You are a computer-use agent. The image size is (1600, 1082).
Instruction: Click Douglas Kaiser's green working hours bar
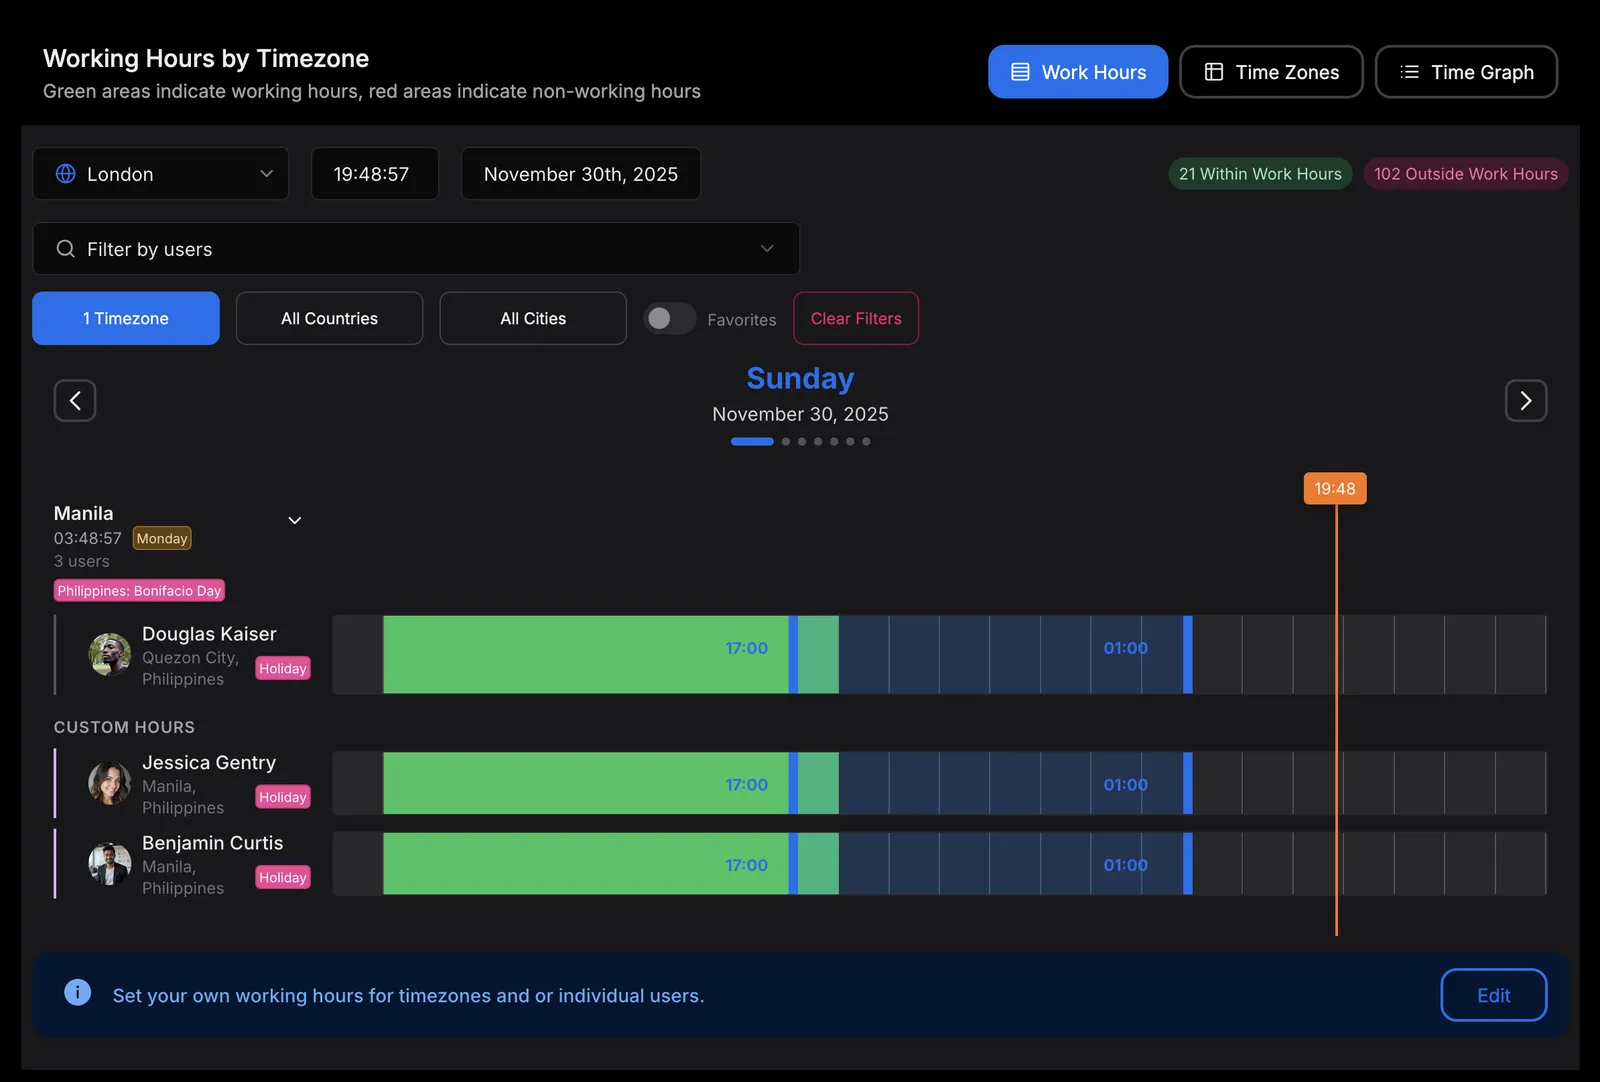pyautogui.click(x=586, y=655)
